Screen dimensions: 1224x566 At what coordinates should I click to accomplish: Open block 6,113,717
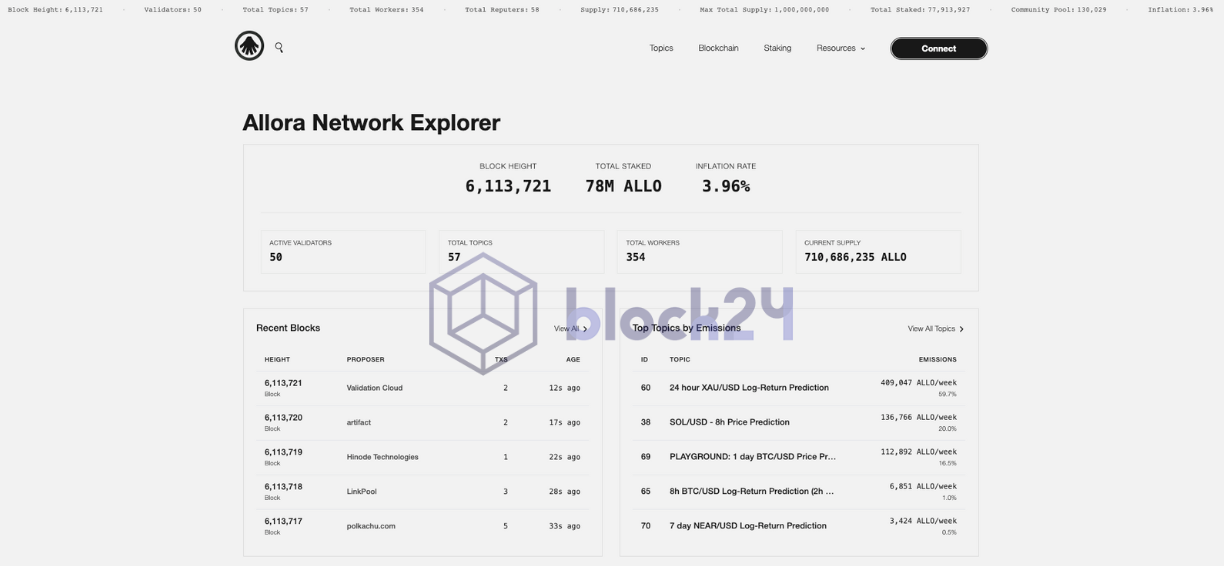click(x=283, y=521)
